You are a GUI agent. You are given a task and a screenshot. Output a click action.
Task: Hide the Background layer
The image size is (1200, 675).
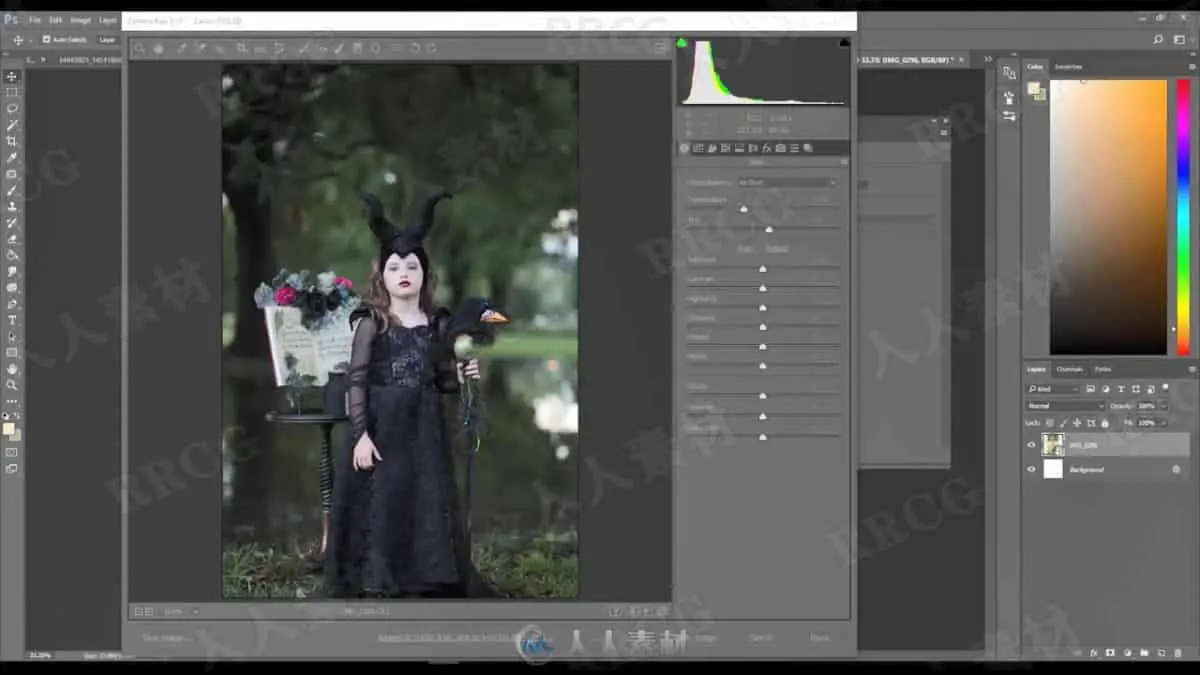1031,469
